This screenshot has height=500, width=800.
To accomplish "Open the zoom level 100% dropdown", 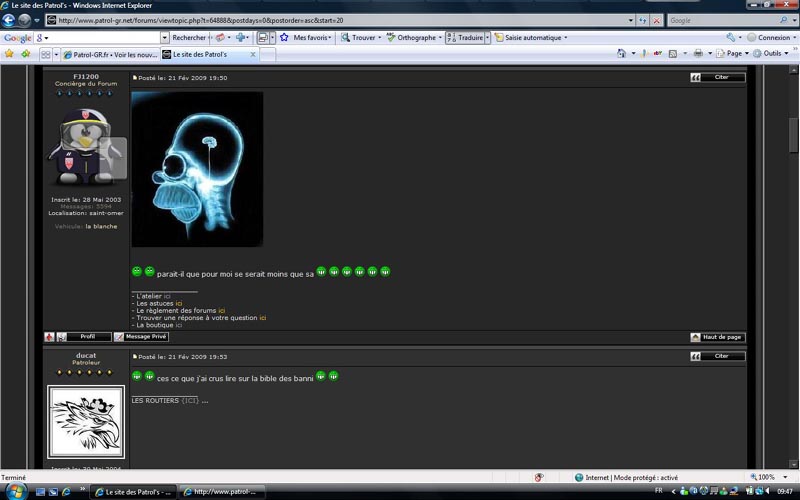I will pos(769,477).
